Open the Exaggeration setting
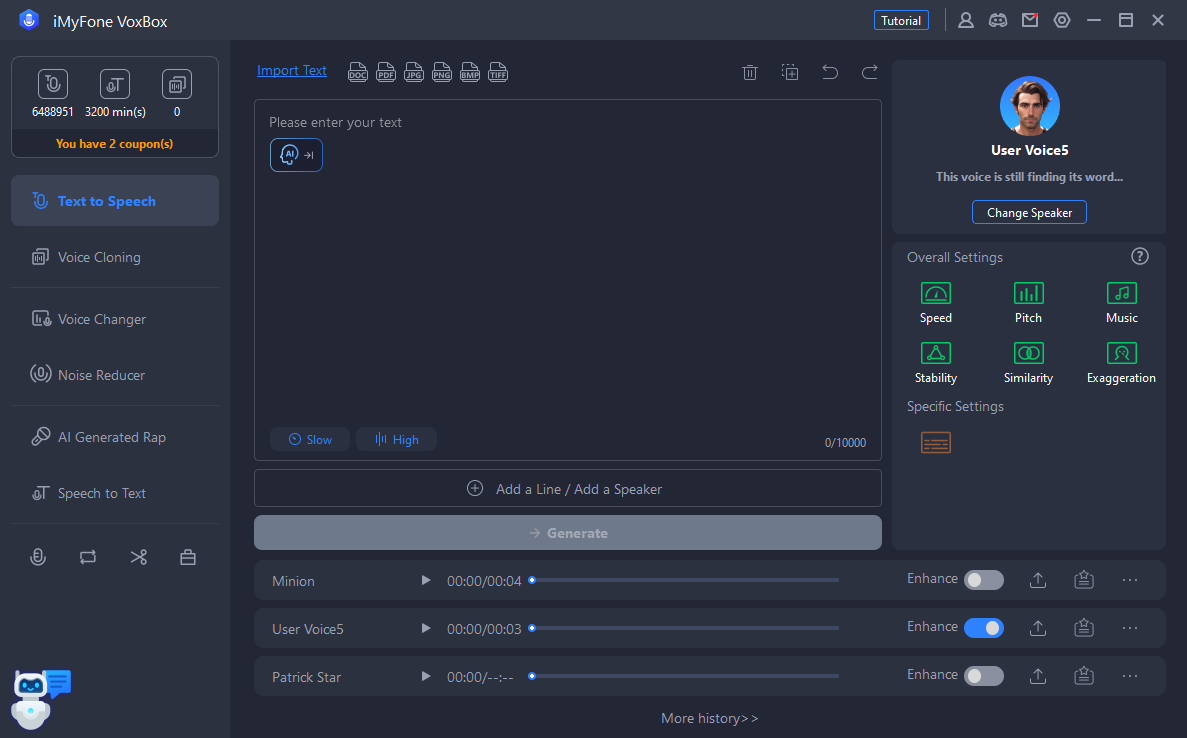The image size is (1187, 738). point(1121,354)
